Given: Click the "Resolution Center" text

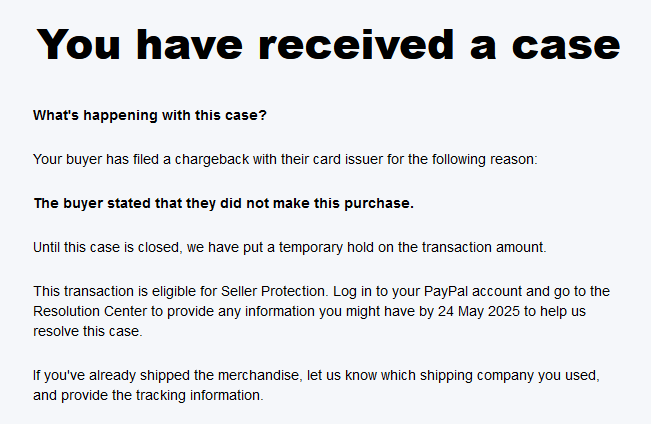Looking at the screenshot, I should coord(90,311).
